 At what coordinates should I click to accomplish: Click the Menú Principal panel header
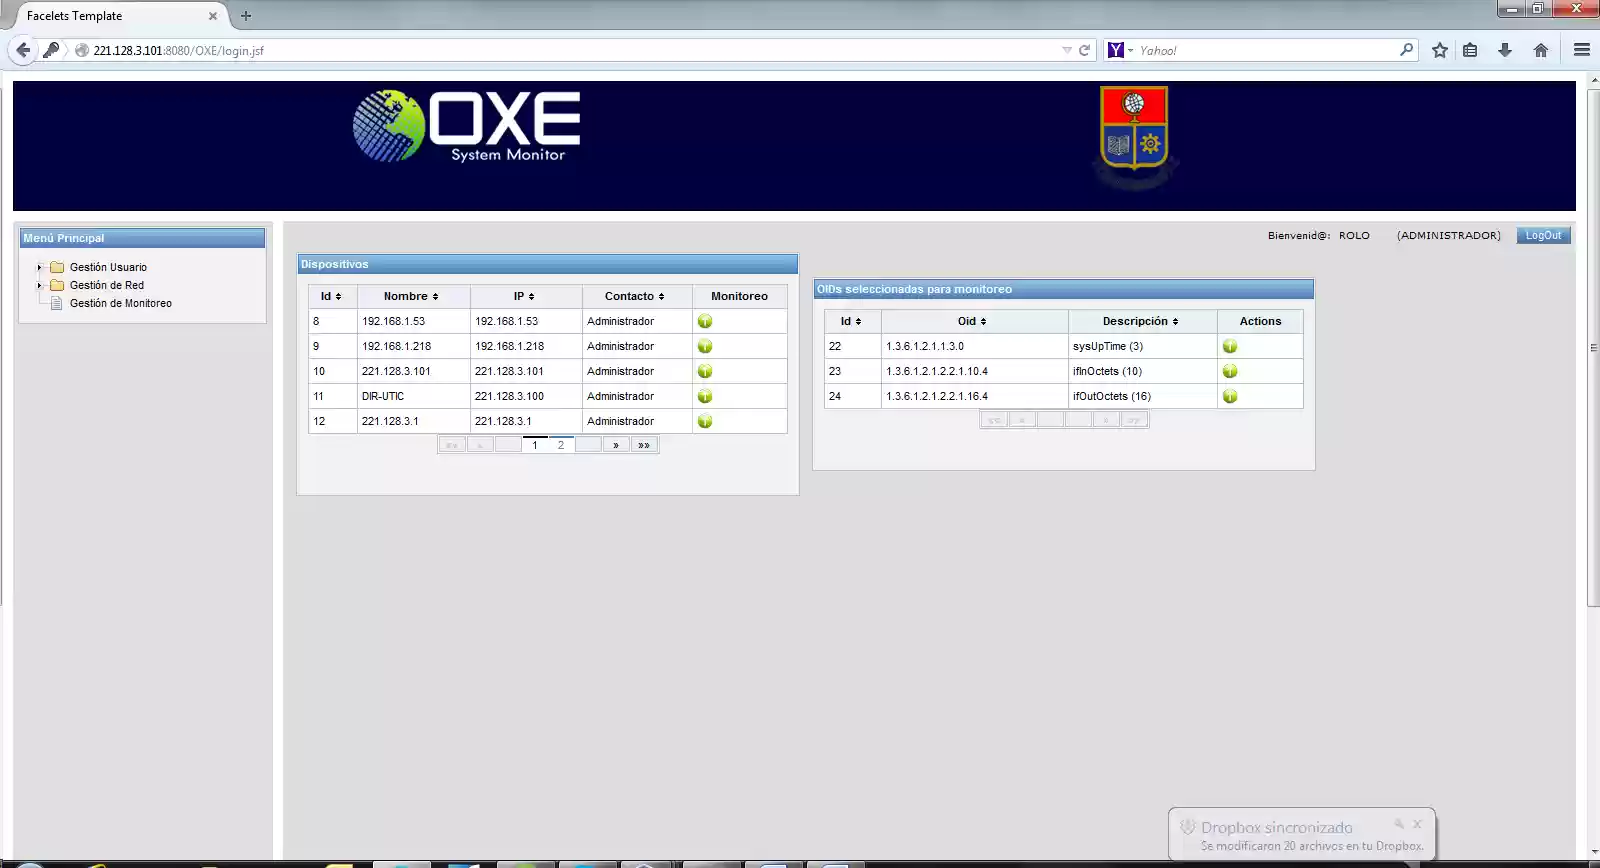(x=142, y=238)
